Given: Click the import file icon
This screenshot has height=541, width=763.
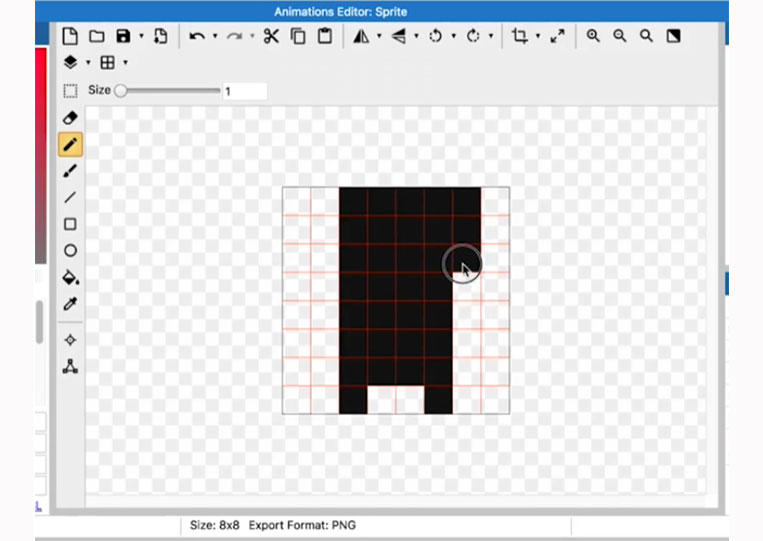Looking at the screenshot, I should pyautogui.click(x=161, y=36).
